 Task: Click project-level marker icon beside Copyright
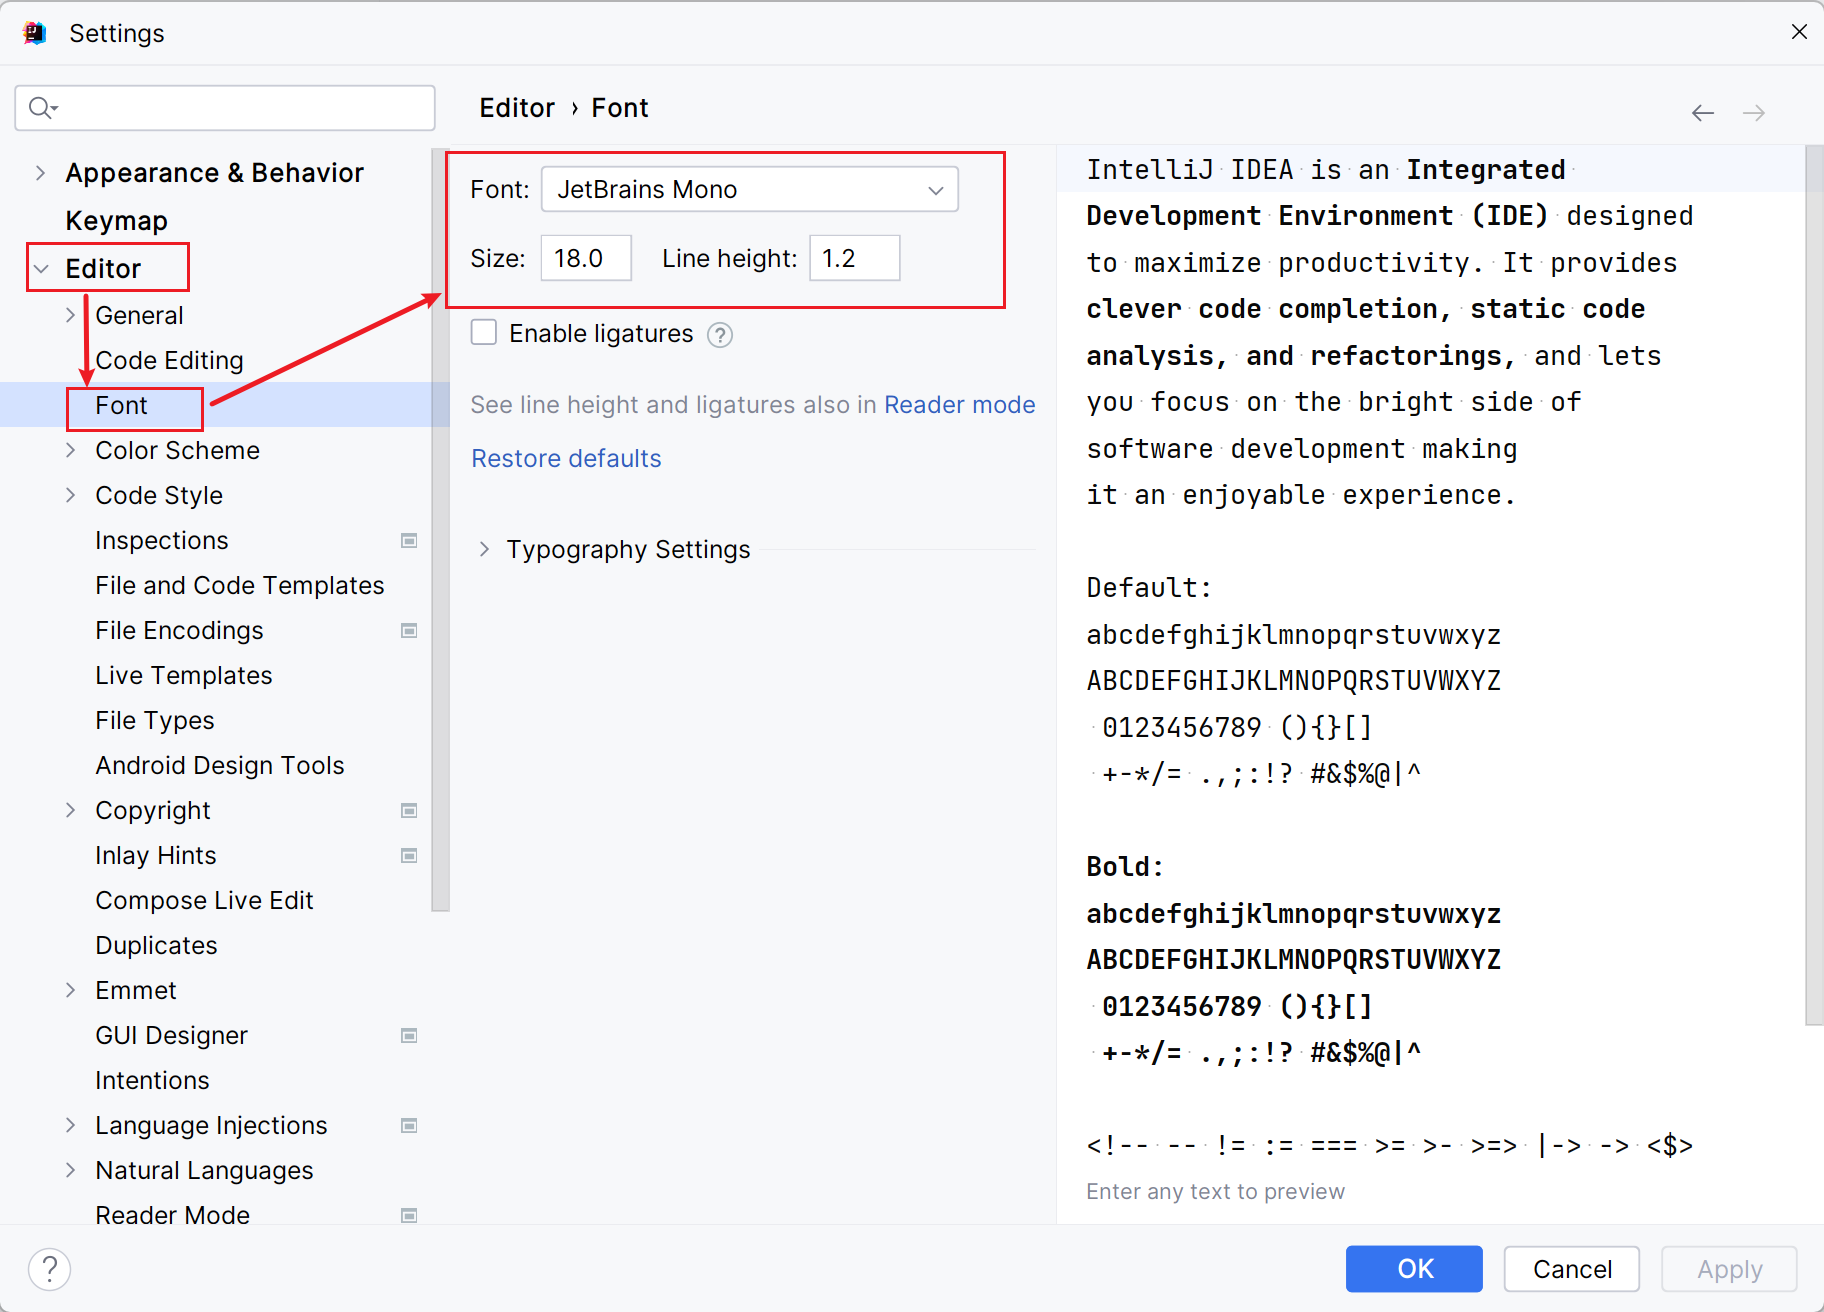point(409,810)
